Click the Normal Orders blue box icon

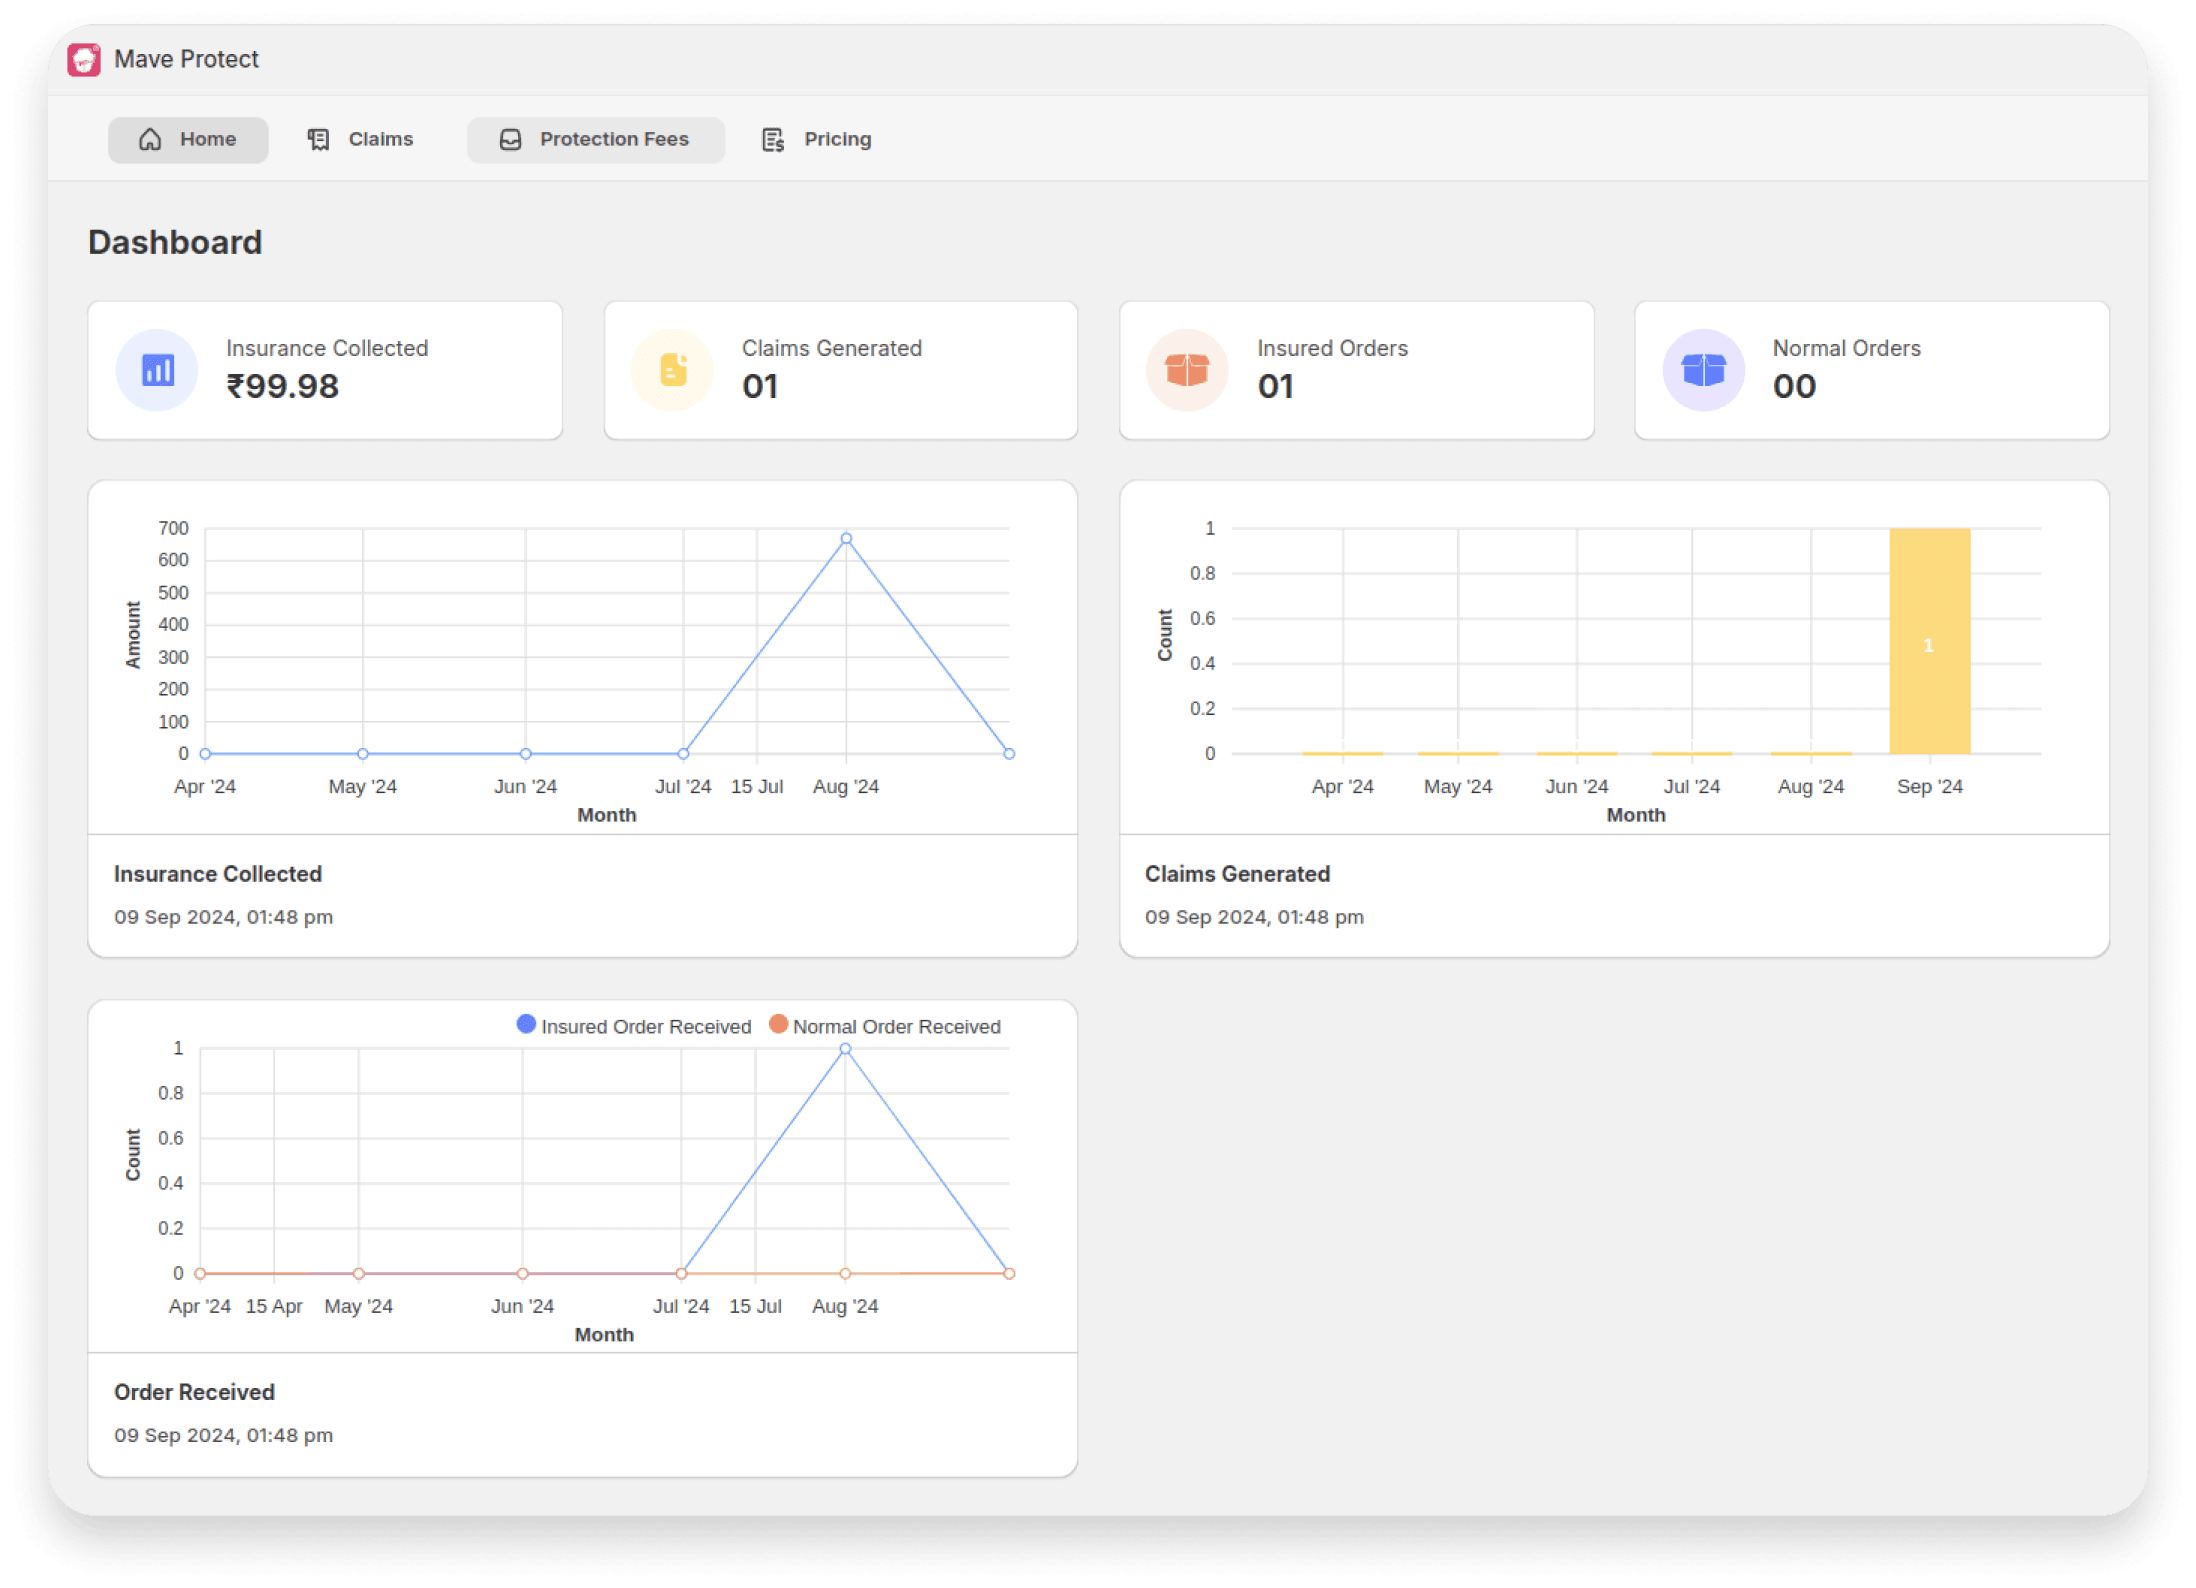pos(1703,370)
